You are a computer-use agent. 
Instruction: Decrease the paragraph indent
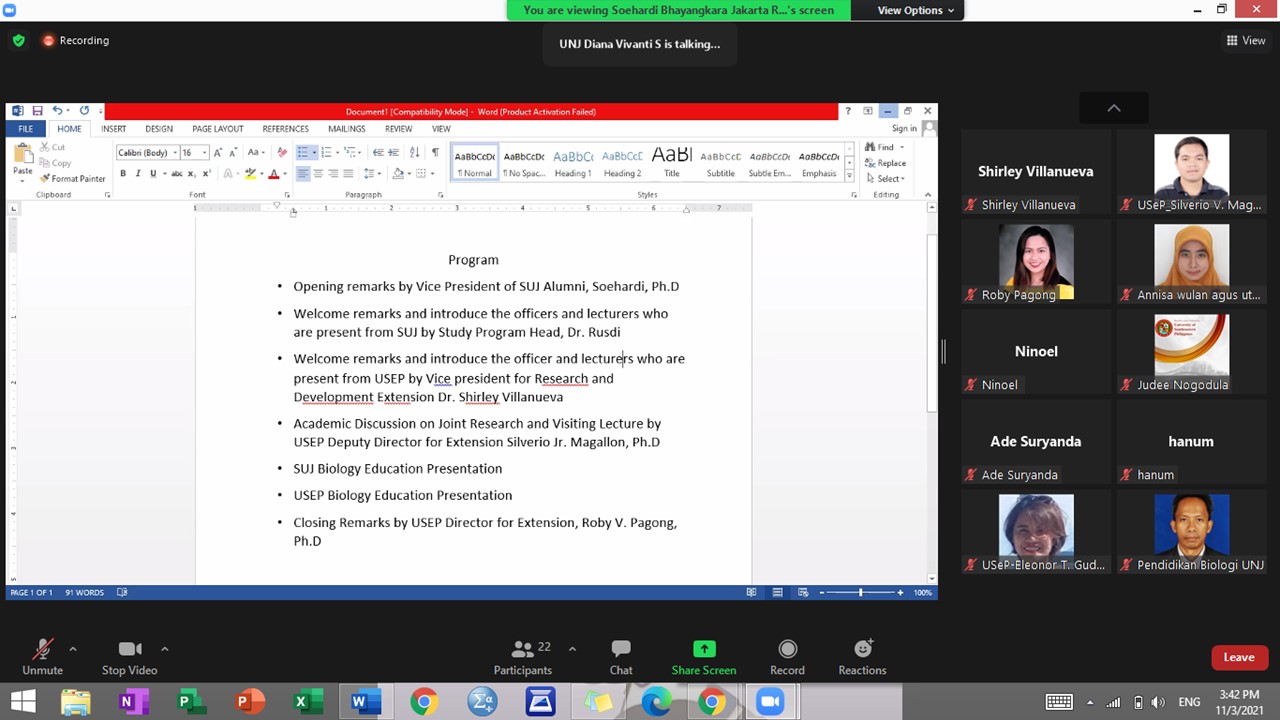pos(378,152)
